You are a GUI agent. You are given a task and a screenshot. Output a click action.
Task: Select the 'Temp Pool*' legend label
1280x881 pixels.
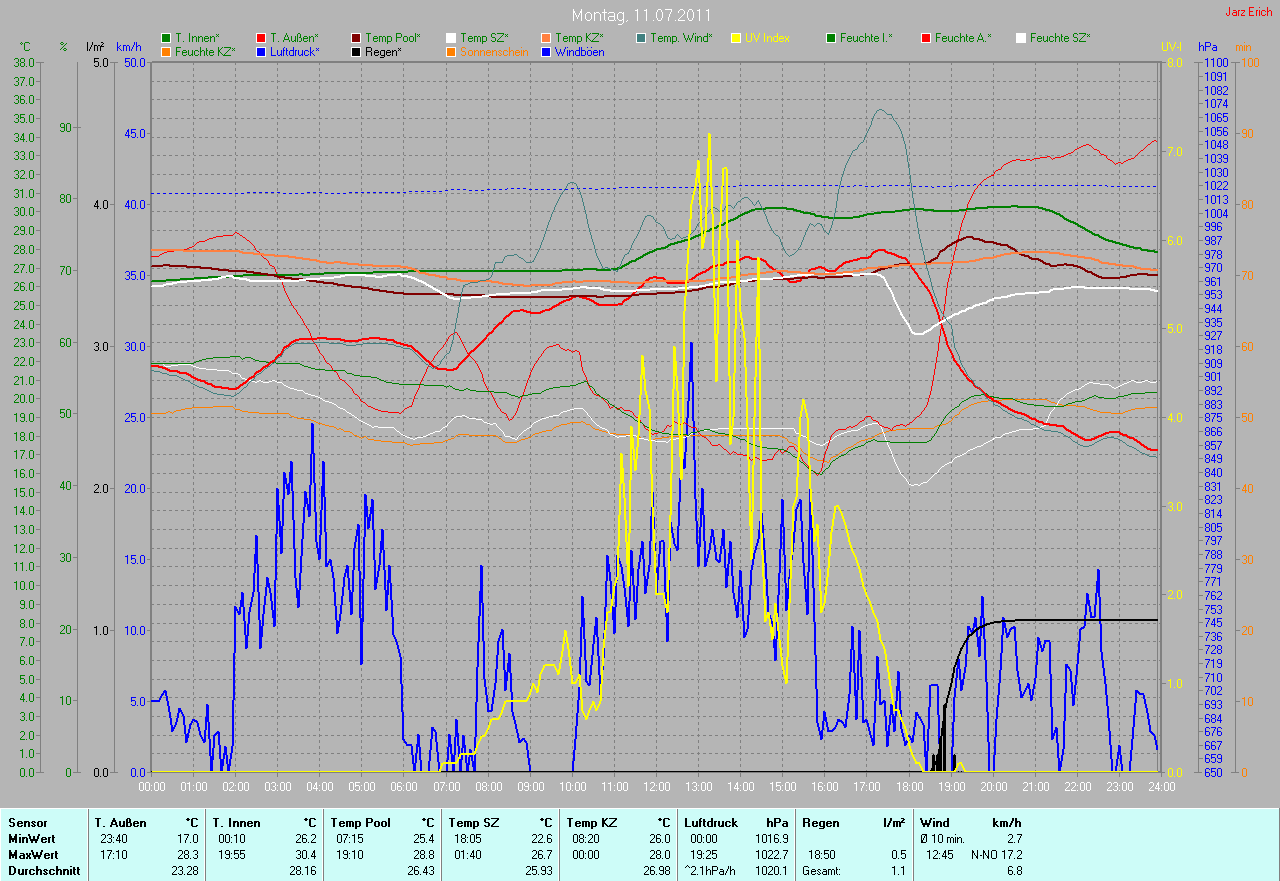point(393,38)
